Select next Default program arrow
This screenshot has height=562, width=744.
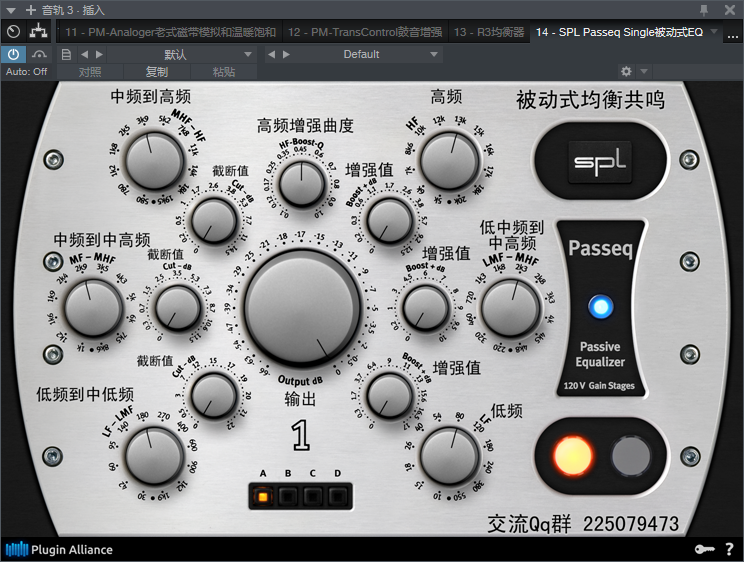coord(286,55)
